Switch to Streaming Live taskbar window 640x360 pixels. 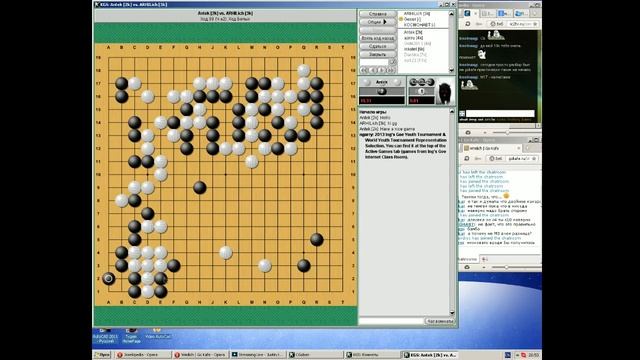click(257, 355)
